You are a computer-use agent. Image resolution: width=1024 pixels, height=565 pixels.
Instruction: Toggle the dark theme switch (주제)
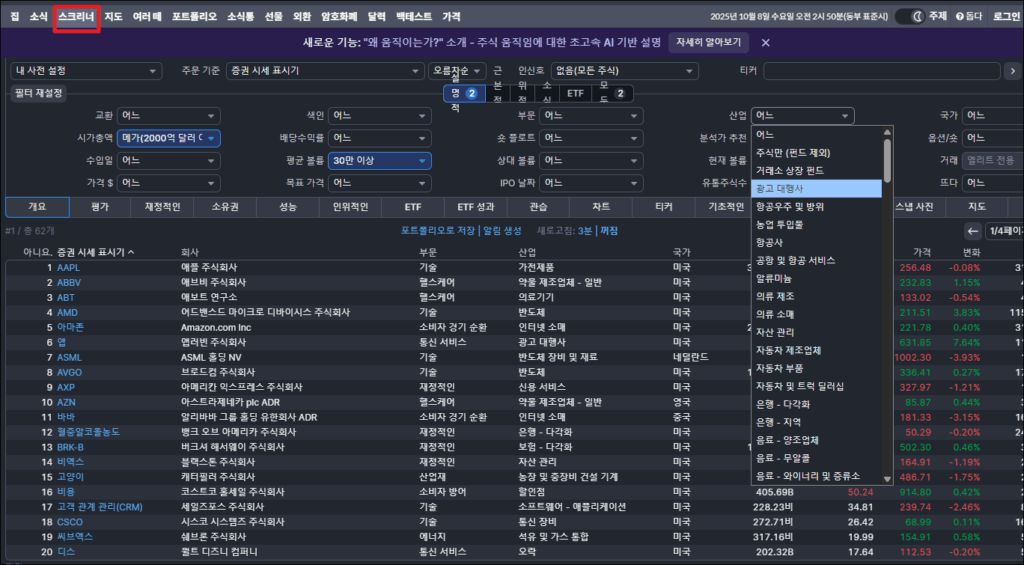click(908, 16)
